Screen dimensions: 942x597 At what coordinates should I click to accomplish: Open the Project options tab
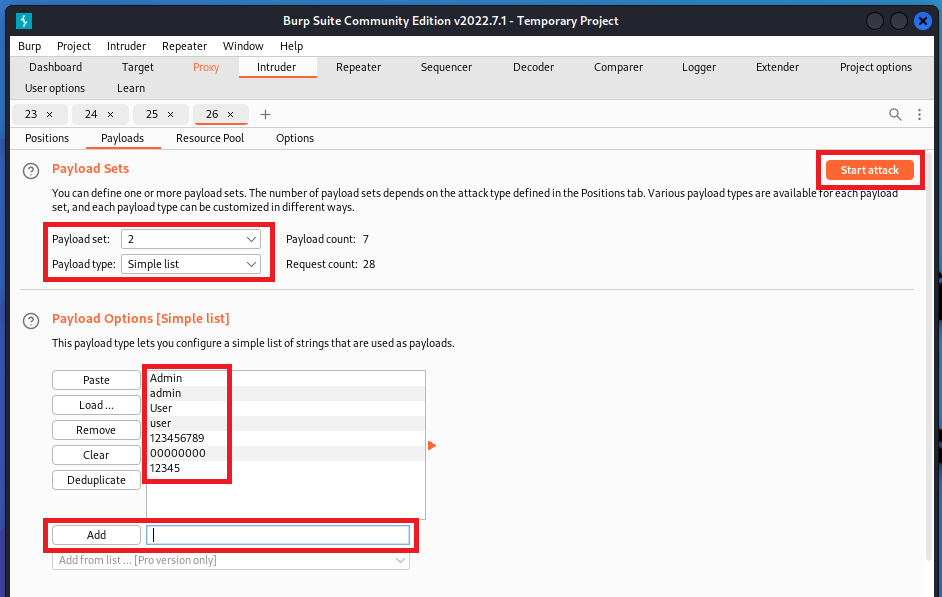[x=876, y=67]
